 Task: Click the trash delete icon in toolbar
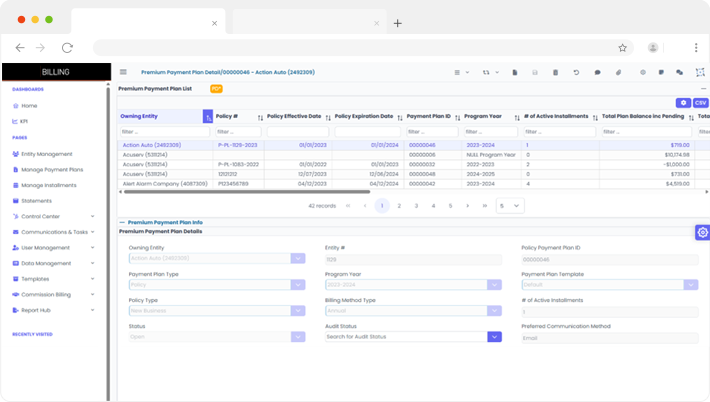coord(555,72)
